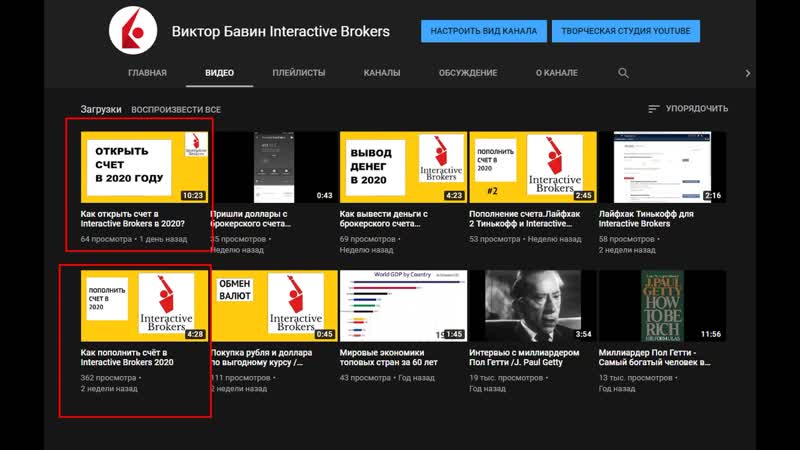
Task: Click the 13 тыс. просмотров text
Action: pyautogui.click(x=636, y=378)
